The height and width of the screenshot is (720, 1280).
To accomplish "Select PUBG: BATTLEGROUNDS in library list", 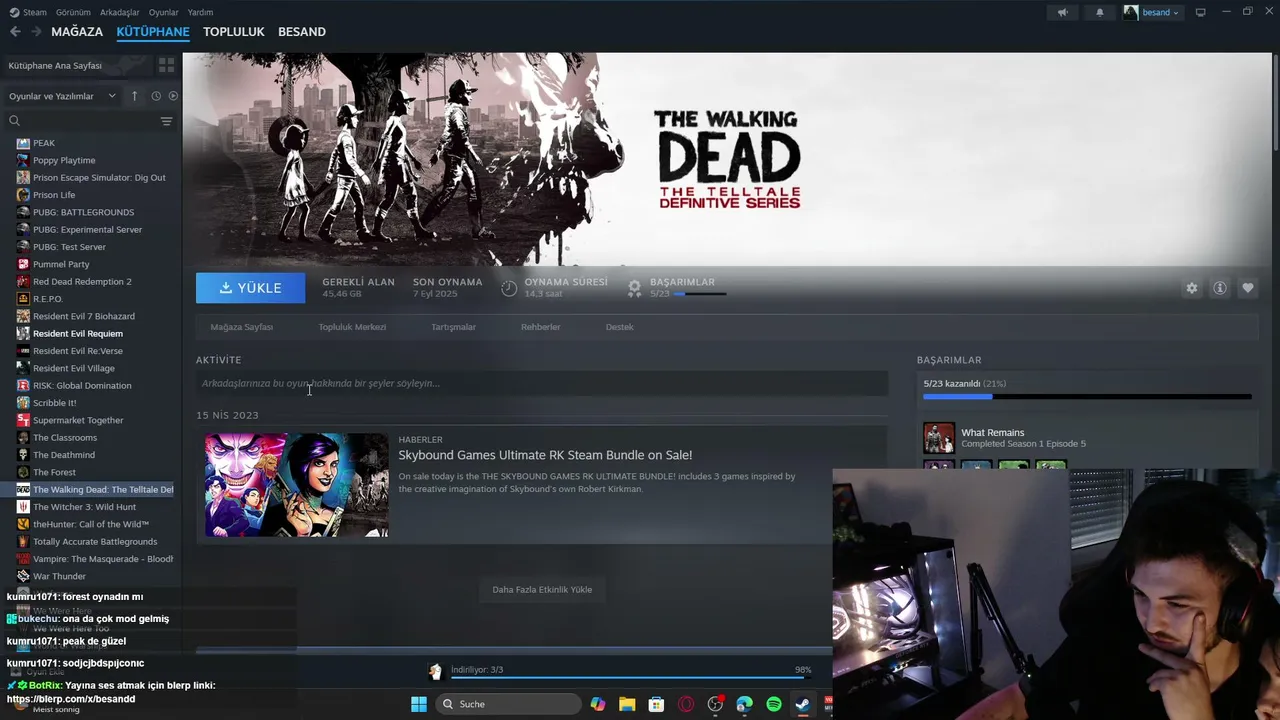I will pyautogui.click(x=83, y=212).
